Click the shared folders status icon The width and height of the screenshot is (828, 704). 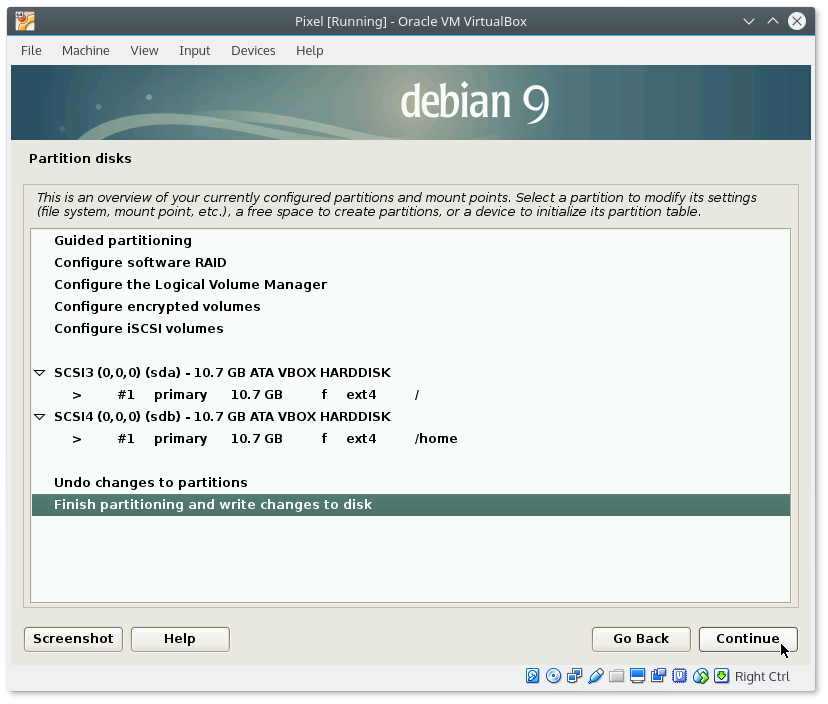pyautogui.click(x=616, y=676)
